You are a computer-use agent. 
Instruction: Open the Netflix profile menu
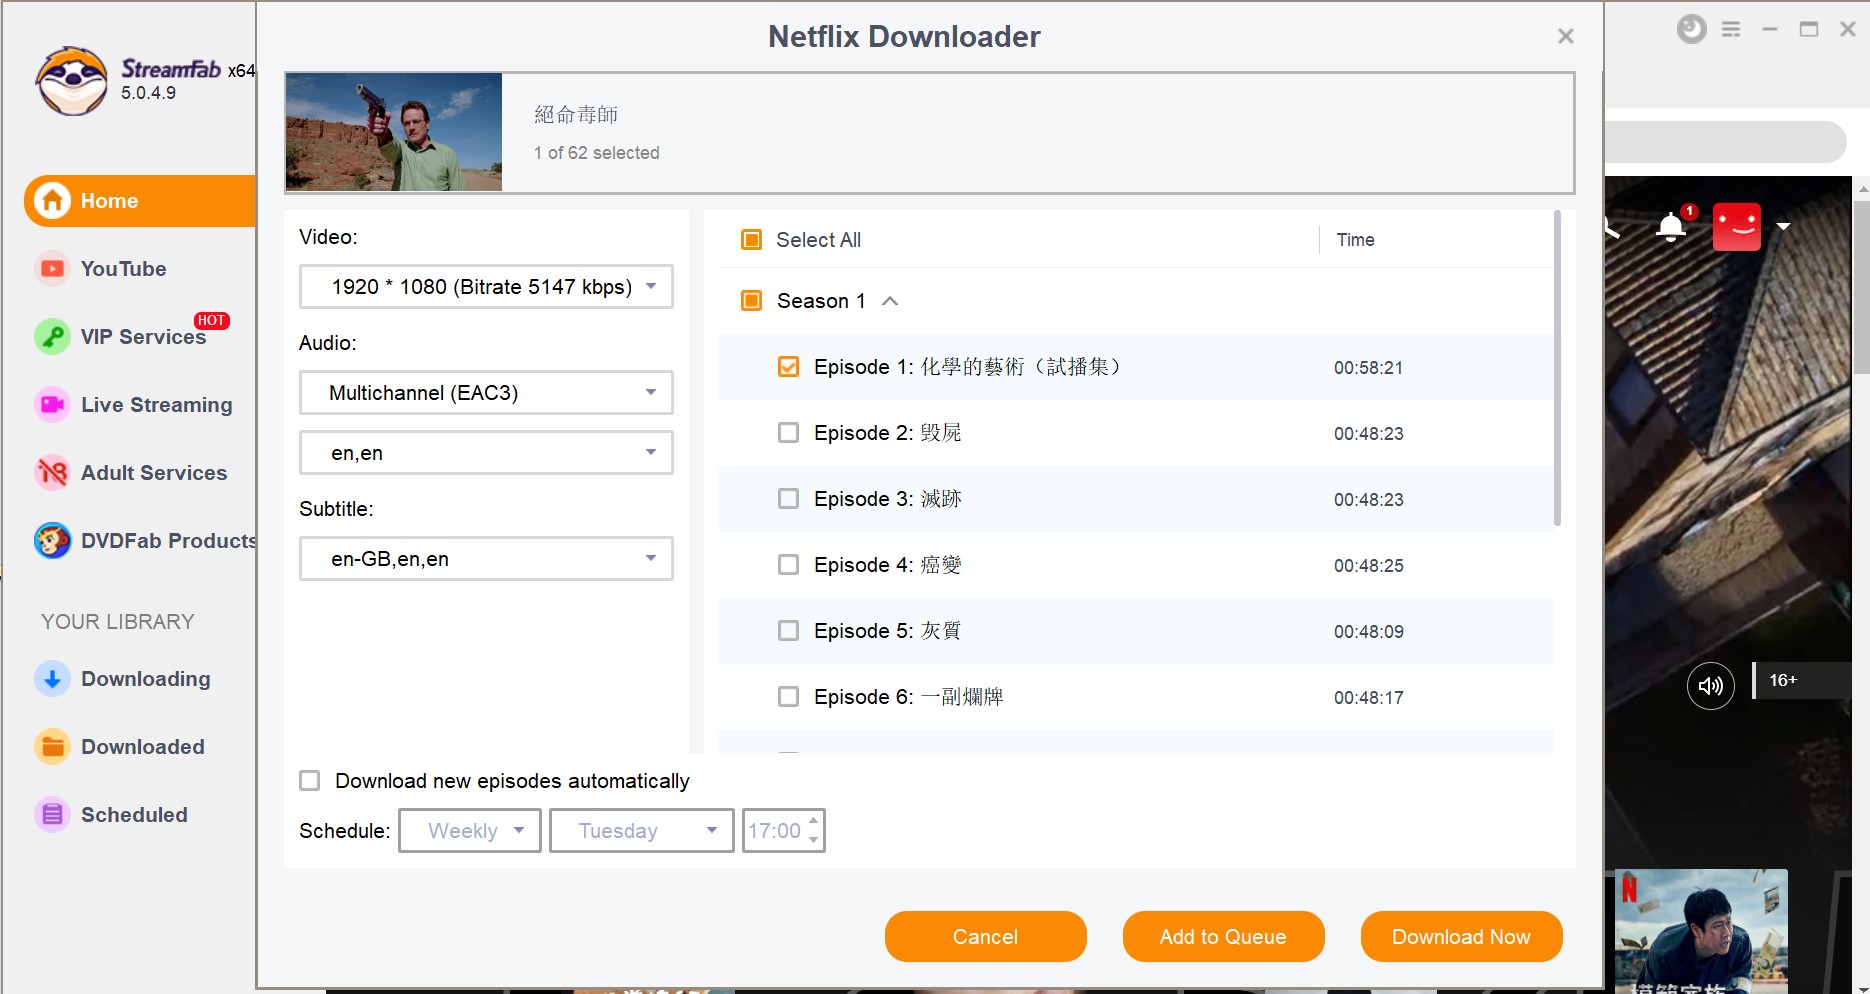tap(1737, 225)
